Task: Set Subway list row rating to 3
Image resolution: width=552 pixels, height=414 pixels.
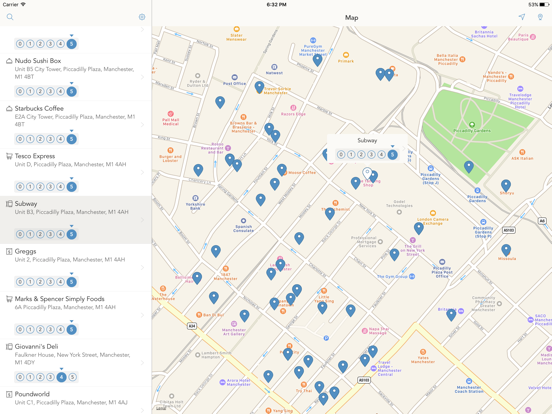Action: point(50,234)
